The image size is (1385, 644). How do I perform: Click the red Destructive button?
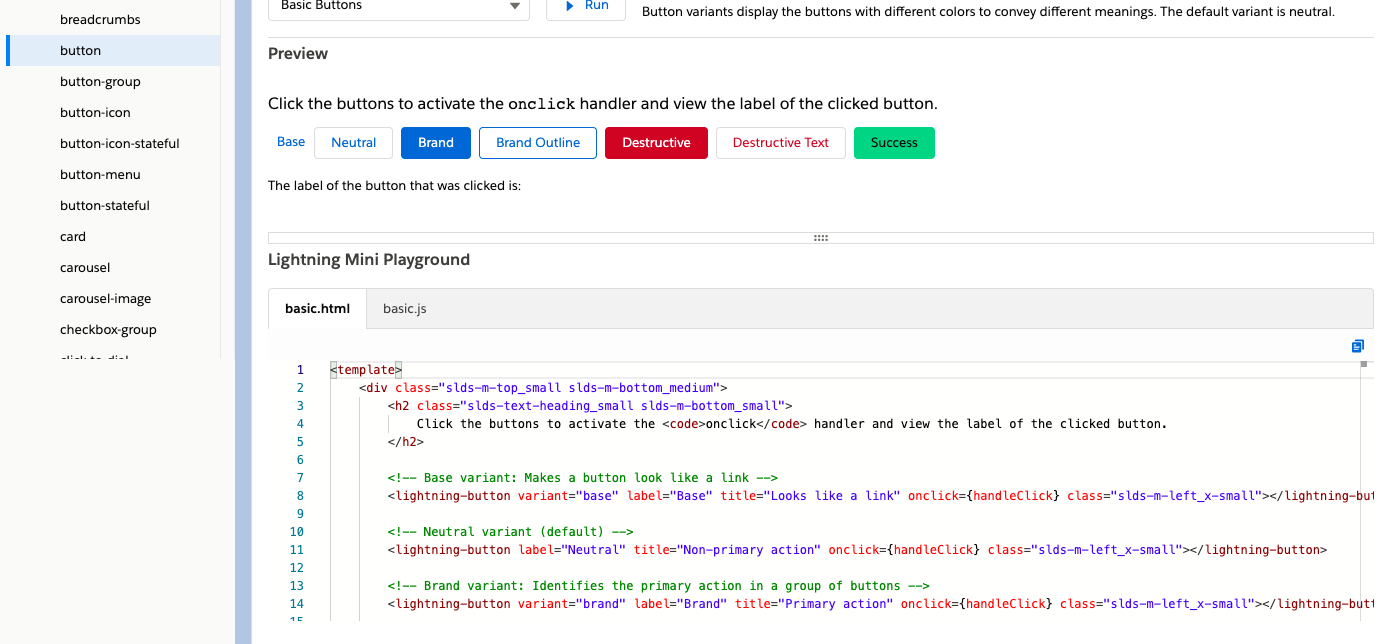(656, 143)
